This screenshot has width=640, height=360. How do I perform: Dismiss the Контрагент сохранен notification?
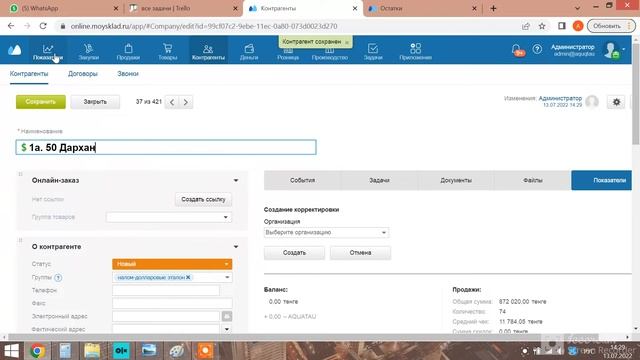click(347, 42)
